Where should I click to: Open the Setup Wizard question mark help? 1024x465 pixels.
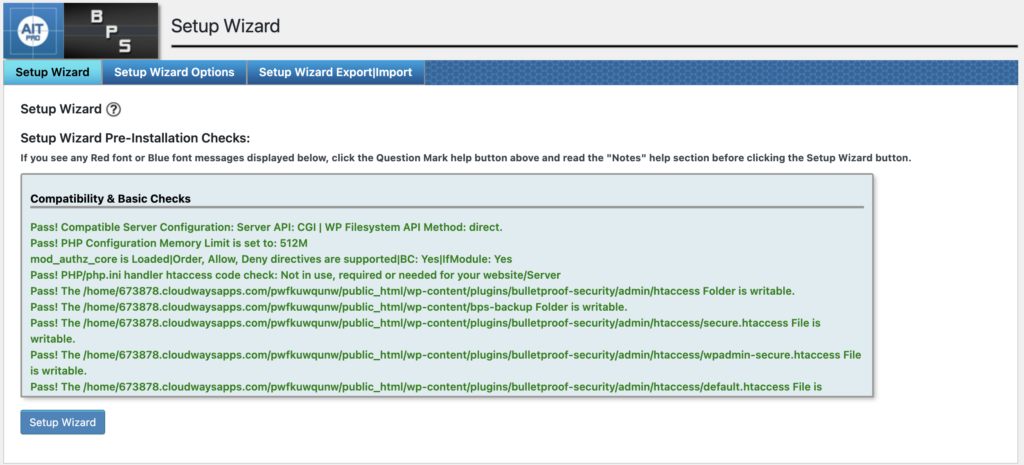pyautogui.click(x=114, y=110)
